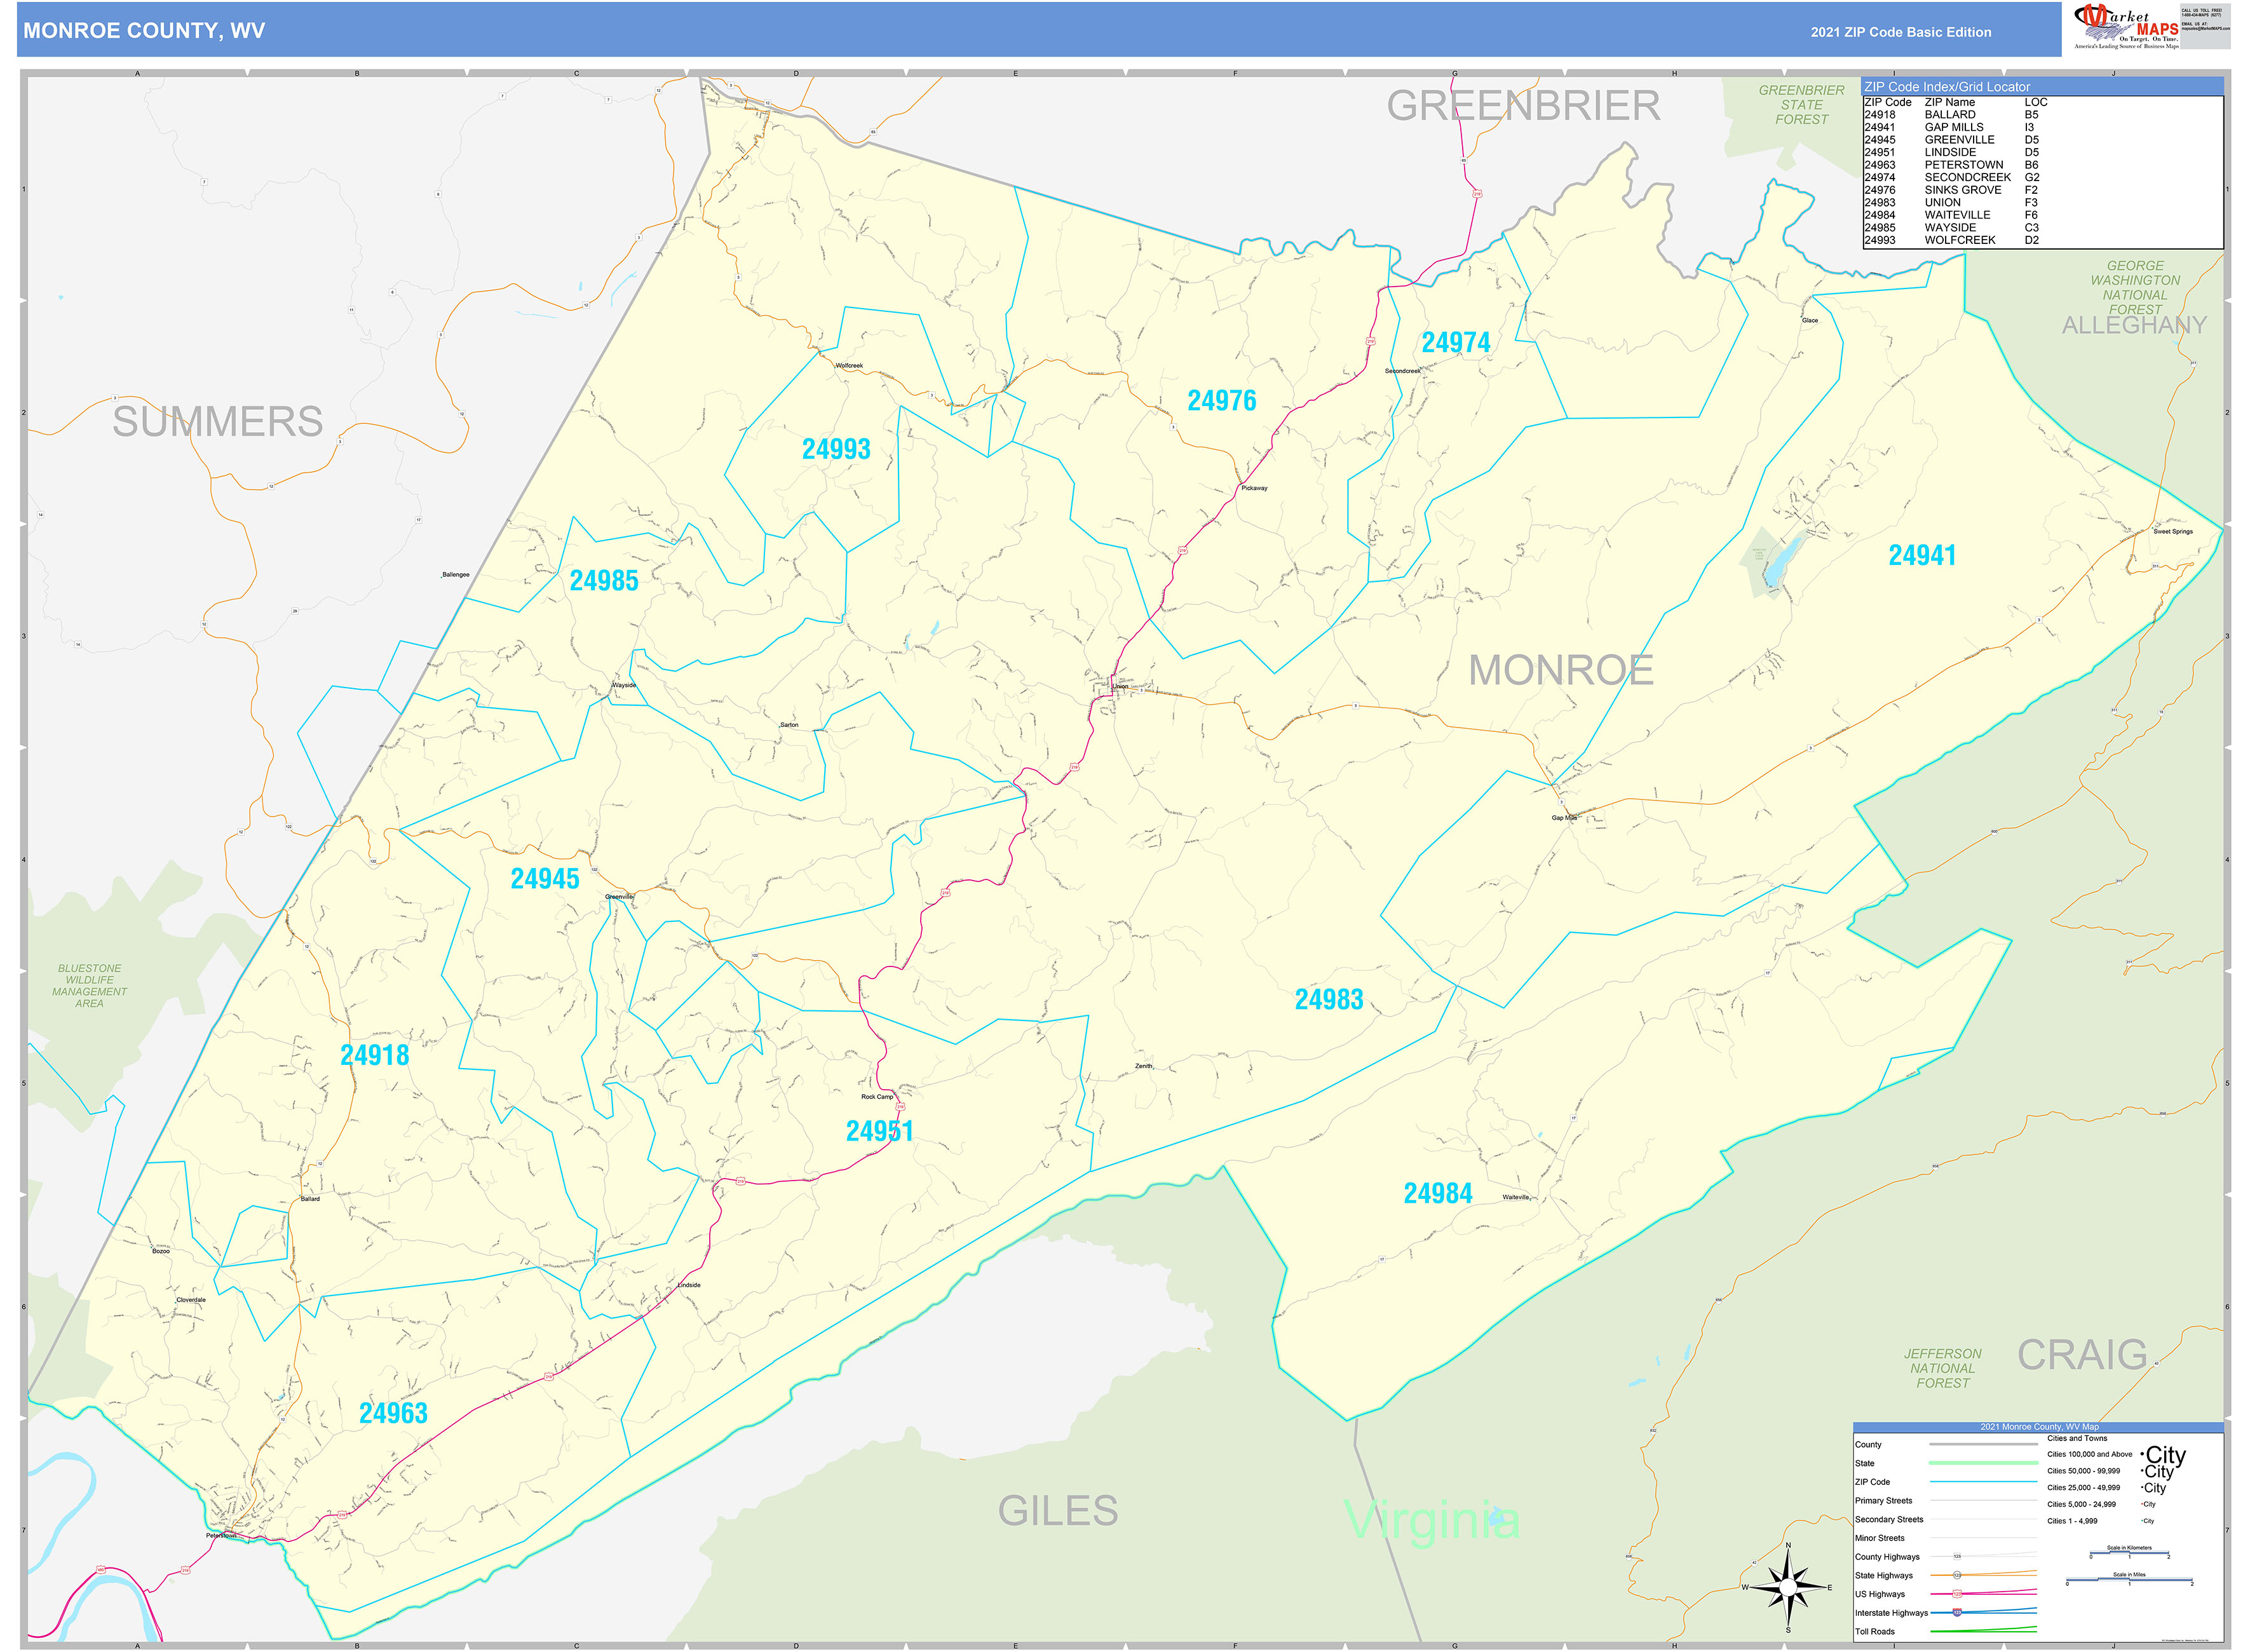Click the 2021 ZIP Code Basic Edition text
This screenshot has width=2250, height=1652.
pos(1901,32)
